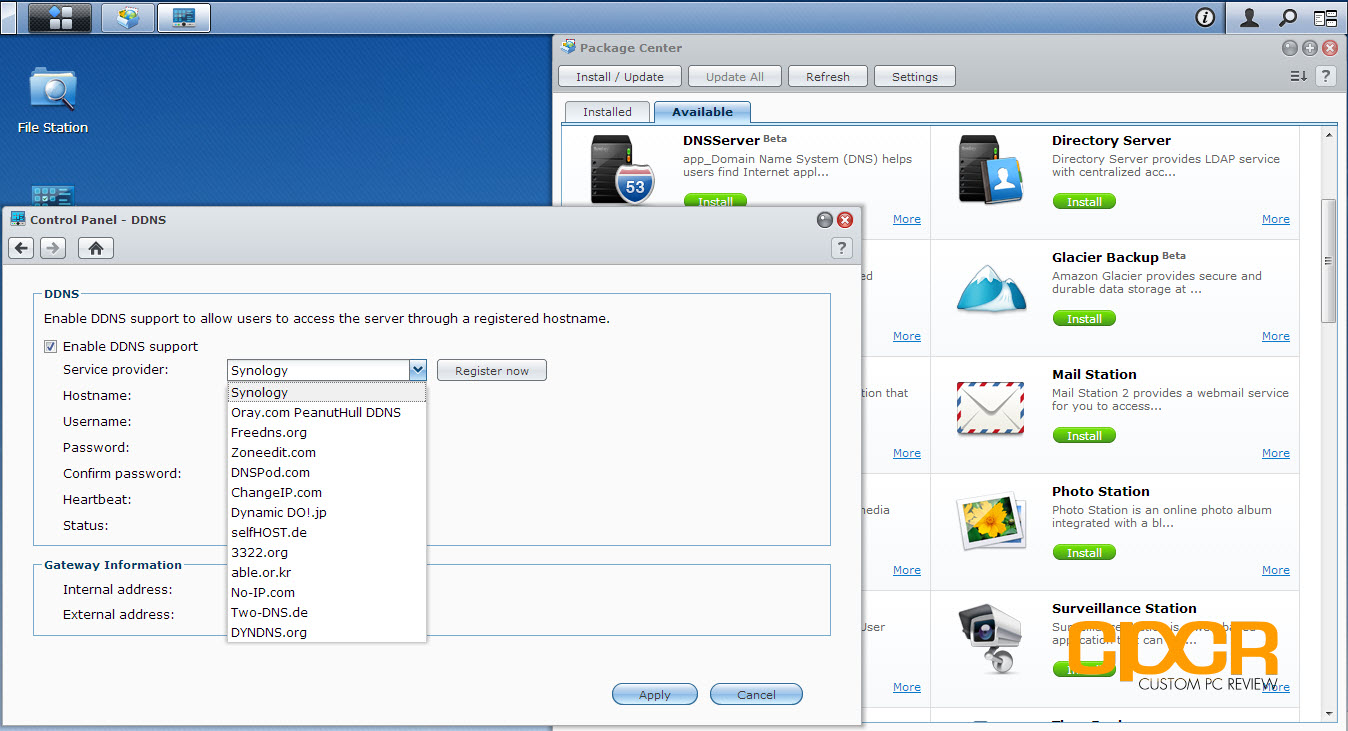Choose No-IP.com provider option
This screenshot has width=1348, height=731.
tap(327, 593)
